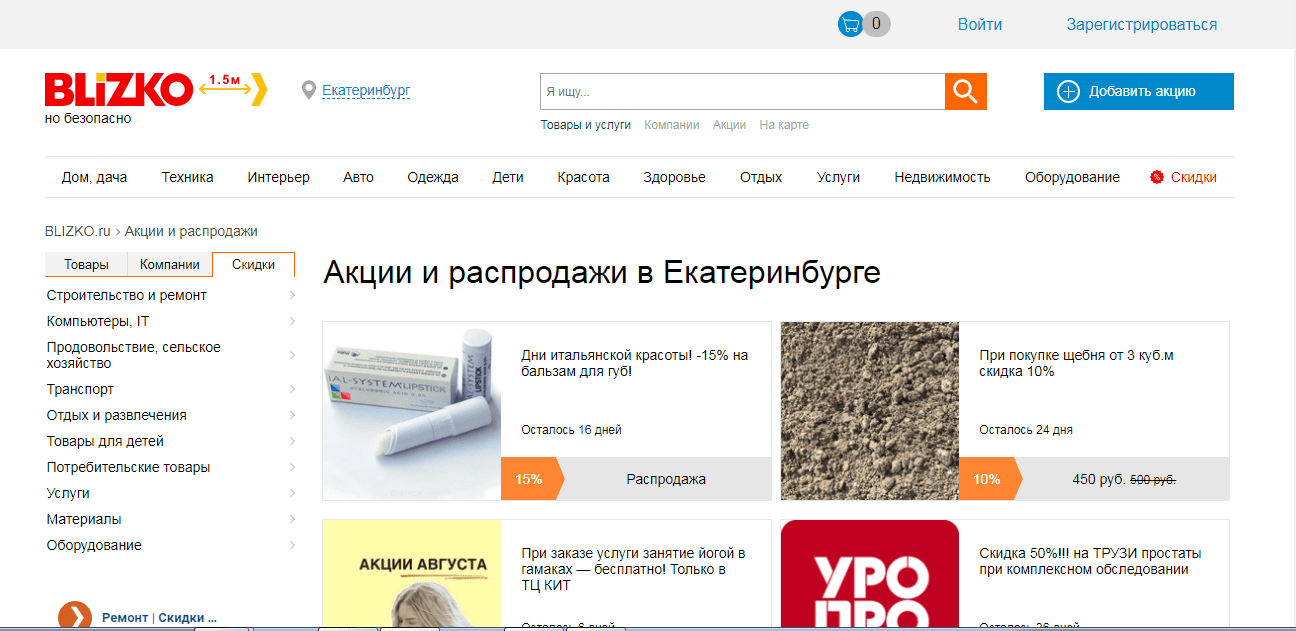Image resolution: width=1296 pixels, height=631 pixels.
Task: Click Зарегистрироваться link
Action: click(1142, 25)
